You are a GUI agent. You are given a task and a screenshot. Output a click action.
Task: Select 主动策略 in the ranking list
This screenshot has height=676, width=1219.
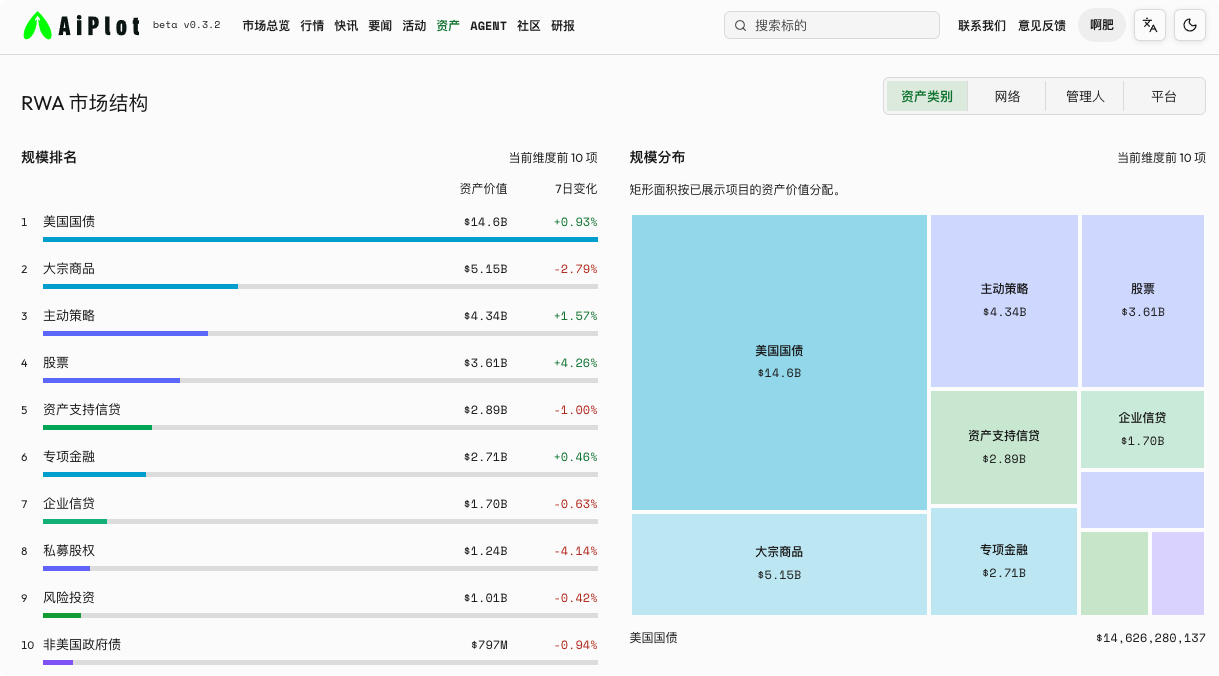[x=69, y=316]
